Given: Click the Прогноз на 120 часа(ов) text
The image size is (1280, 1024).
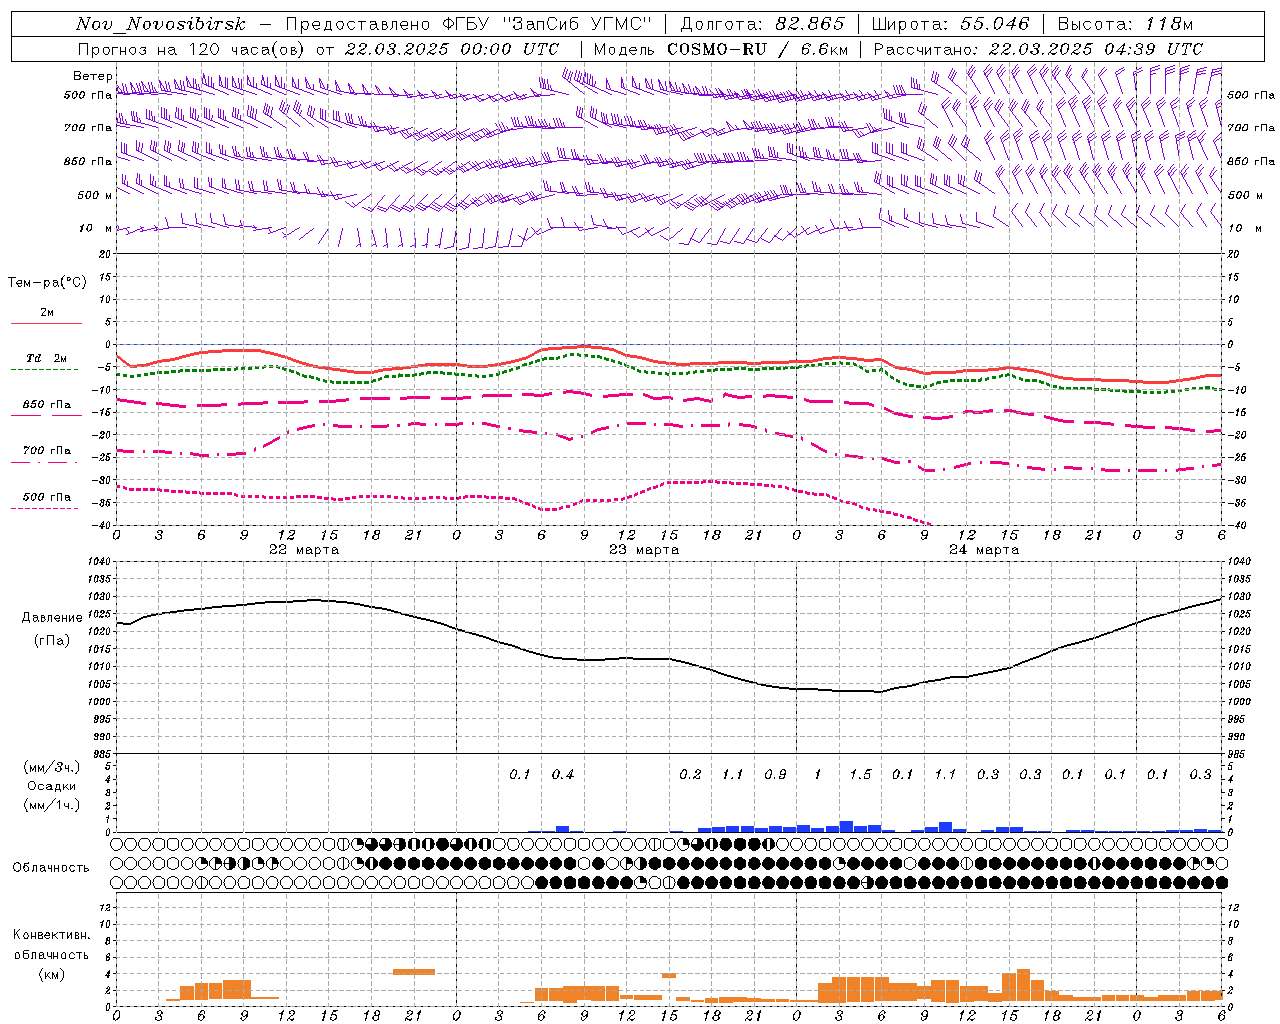Looking at the screenshot, I should click(x=193, y=49).
